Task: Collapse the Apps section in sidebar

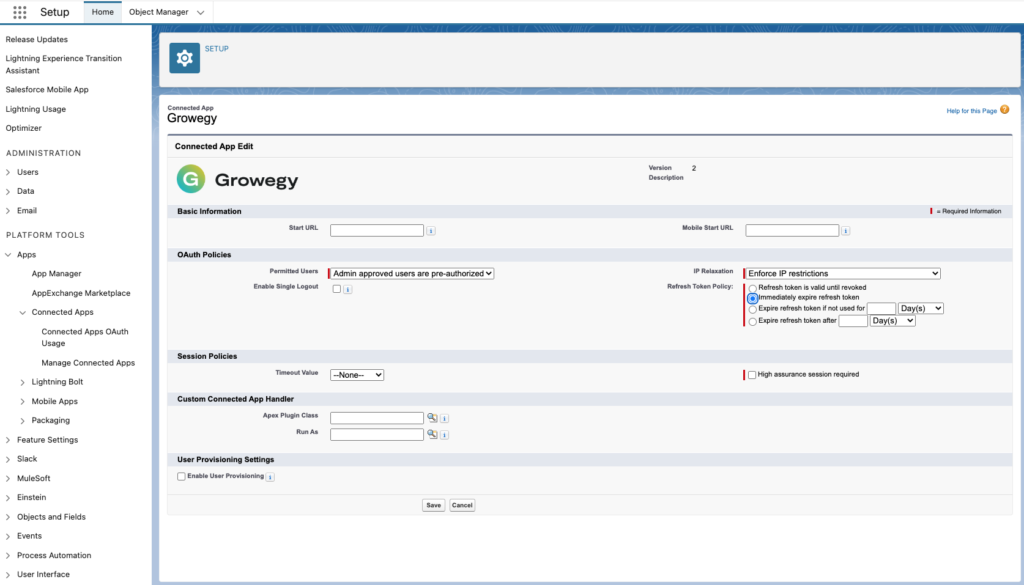Action: click(x=8, y=255)
